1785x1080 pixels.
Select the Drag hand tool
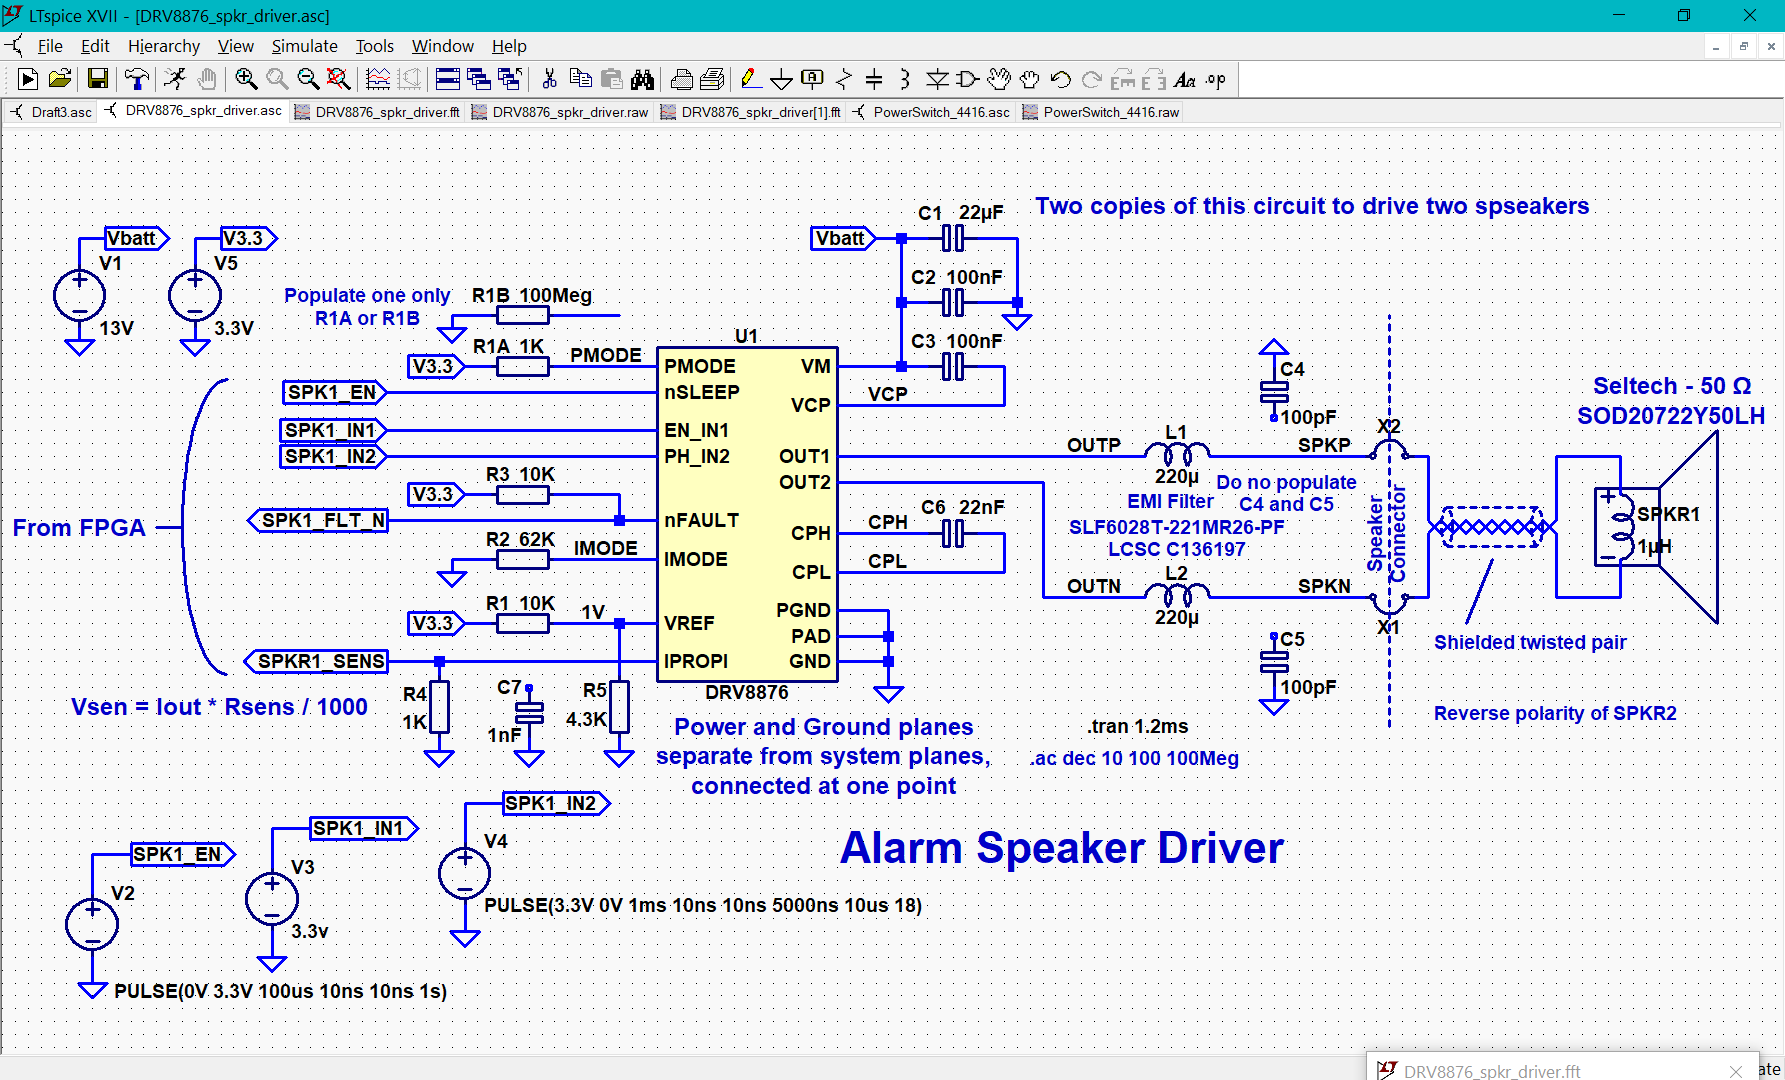[1030, 79]
